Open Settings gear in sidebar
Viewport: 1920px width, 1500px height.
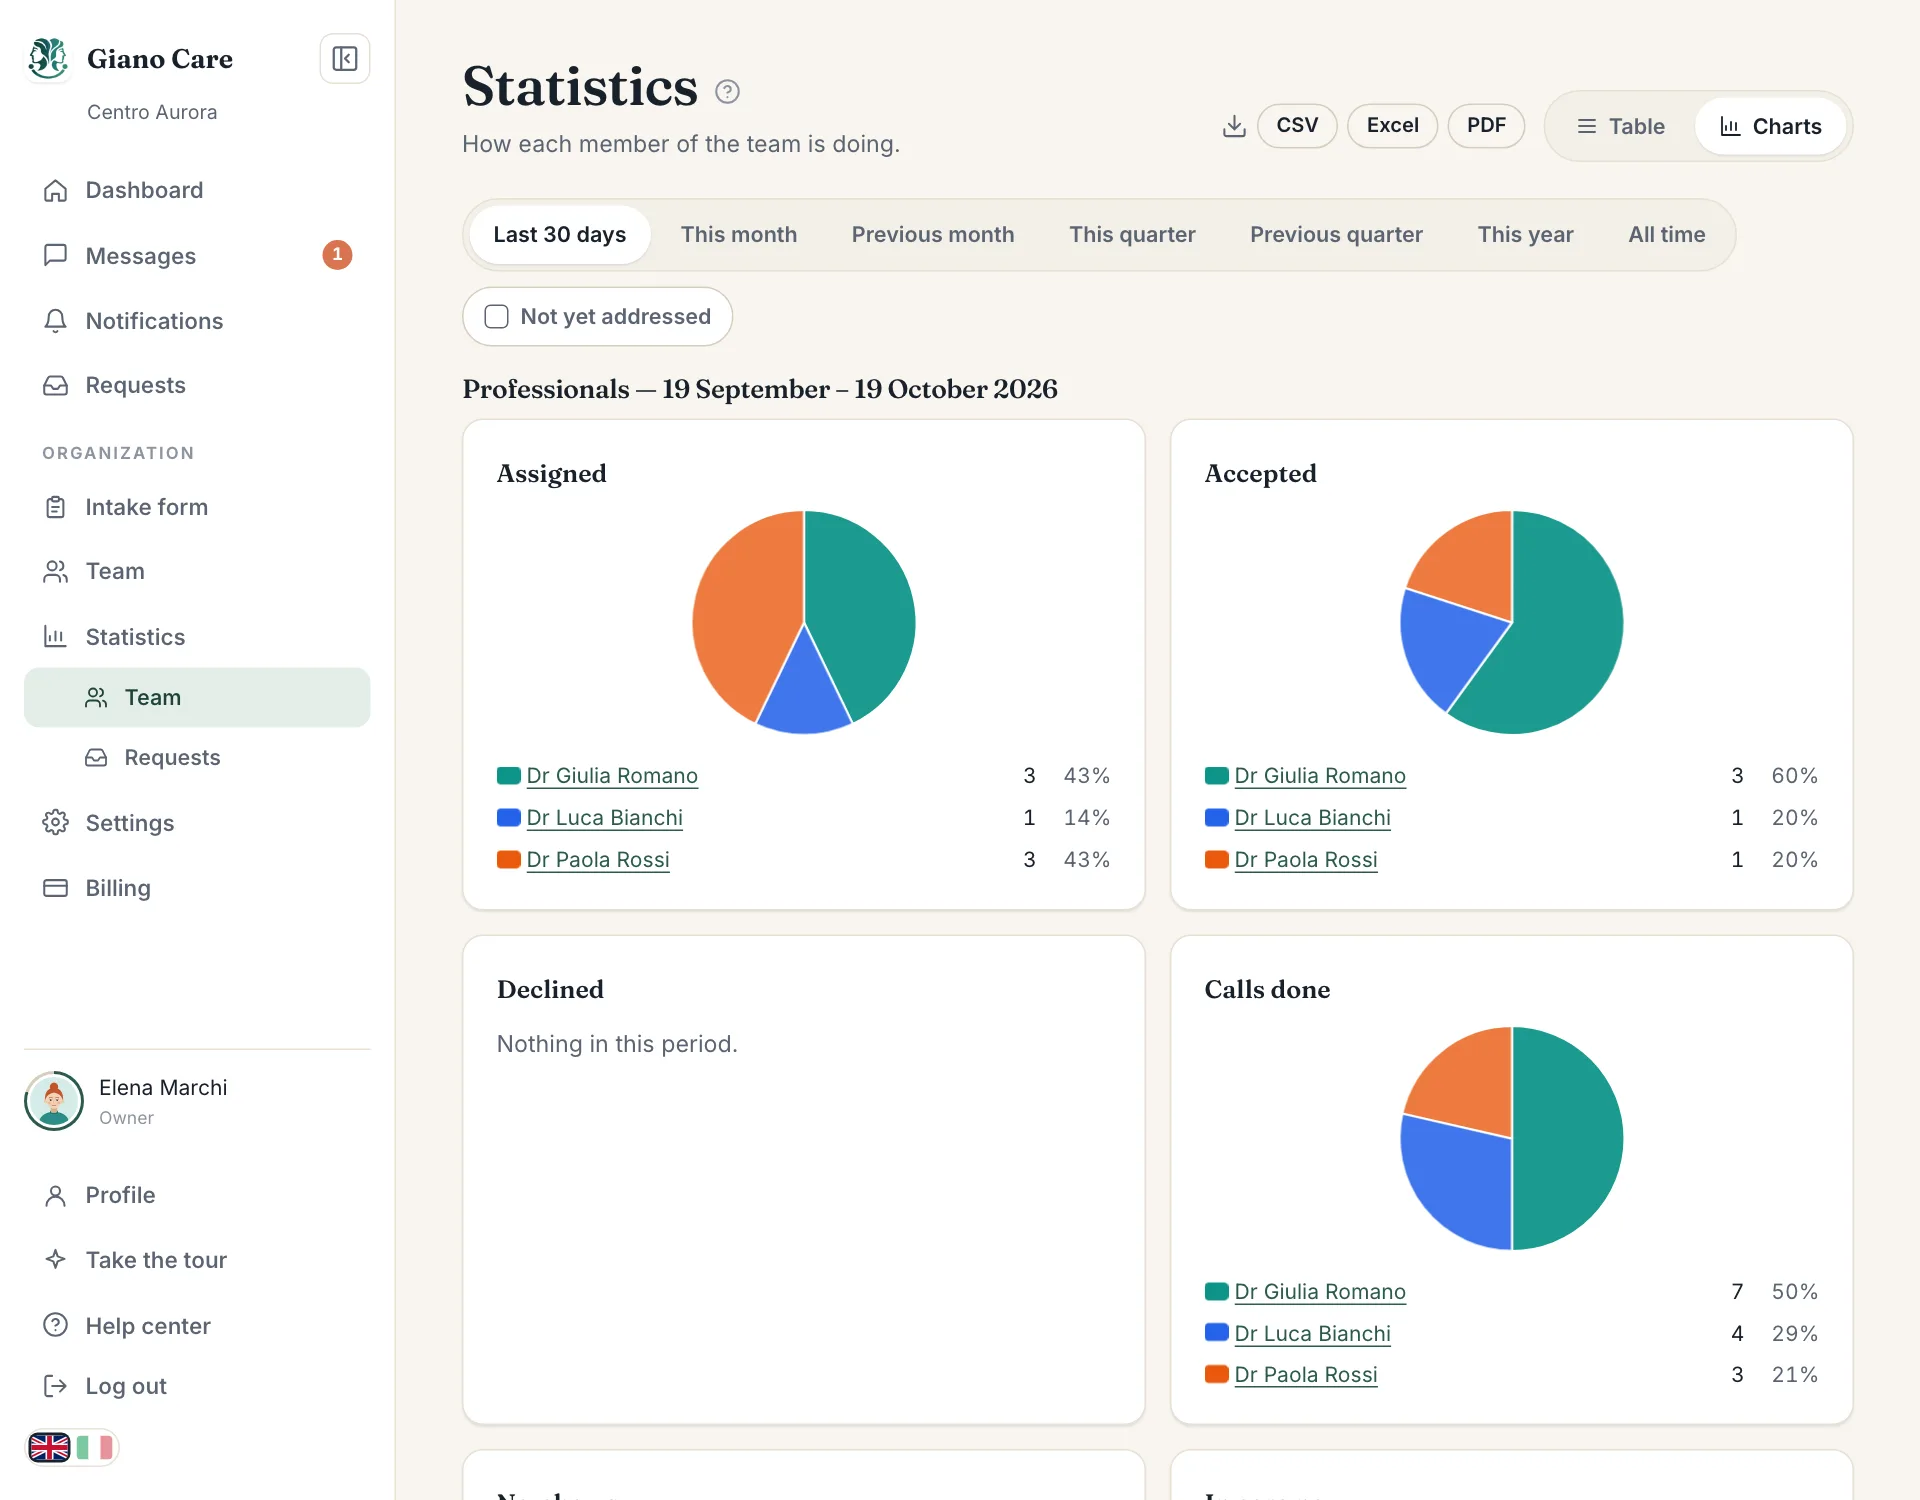pyautogui.click(x=56, y=823)
